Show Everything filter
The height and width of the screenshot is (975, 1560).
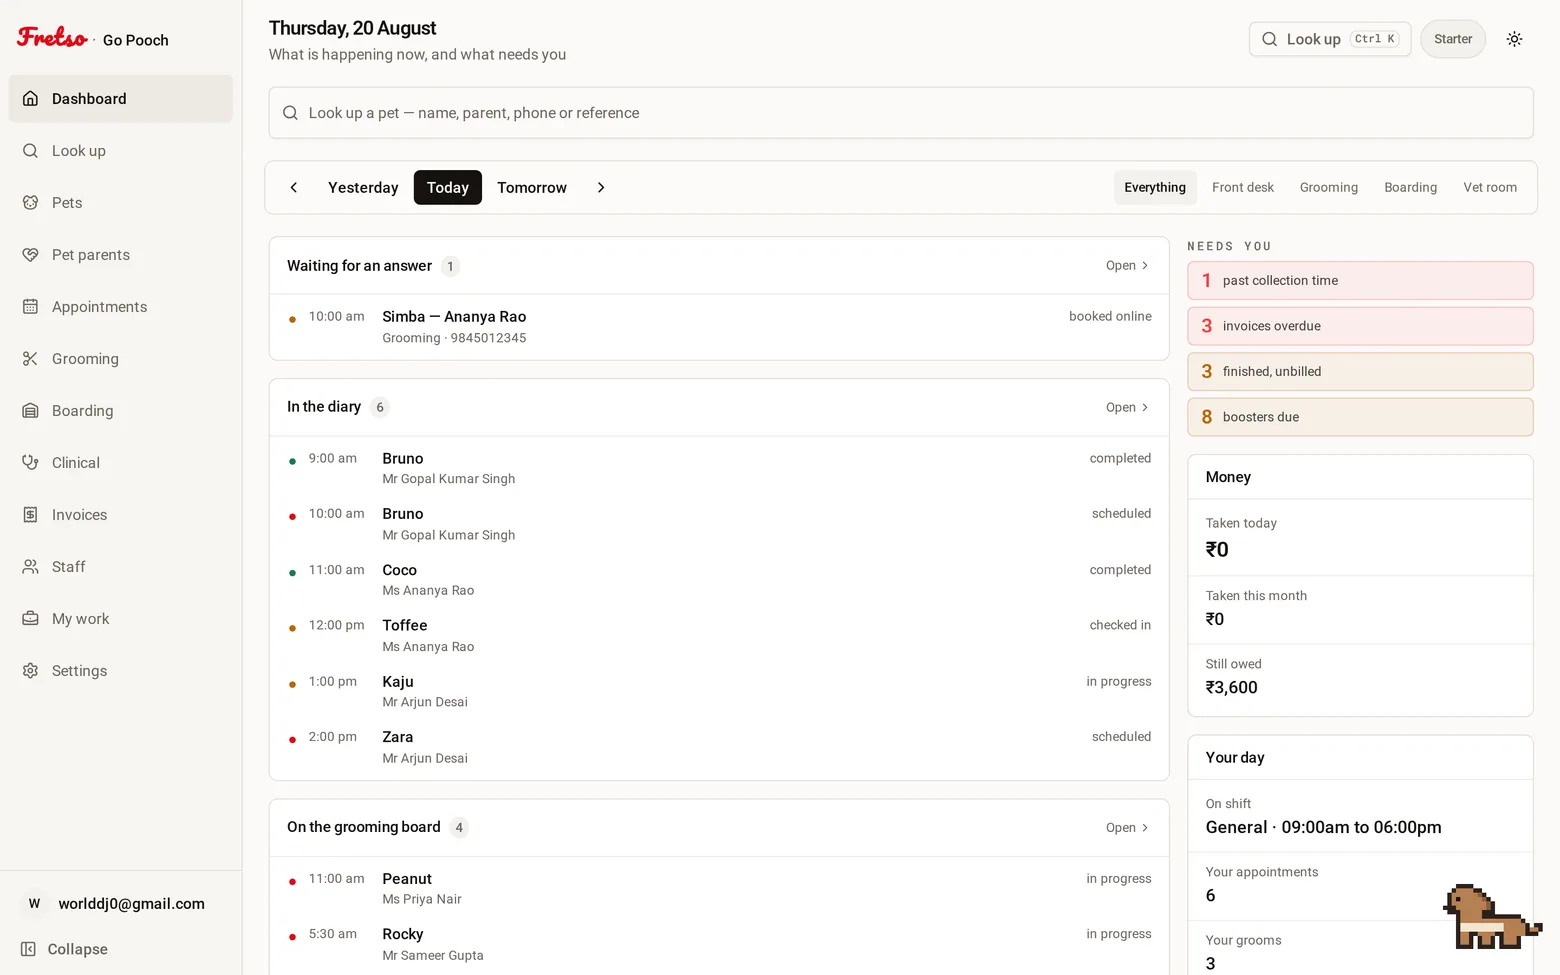coord(1155,188)
